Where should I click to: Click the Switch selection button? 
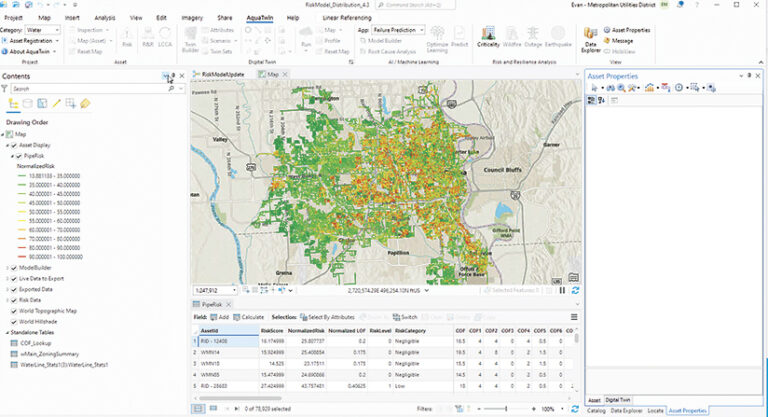click(x=405, y=317)
